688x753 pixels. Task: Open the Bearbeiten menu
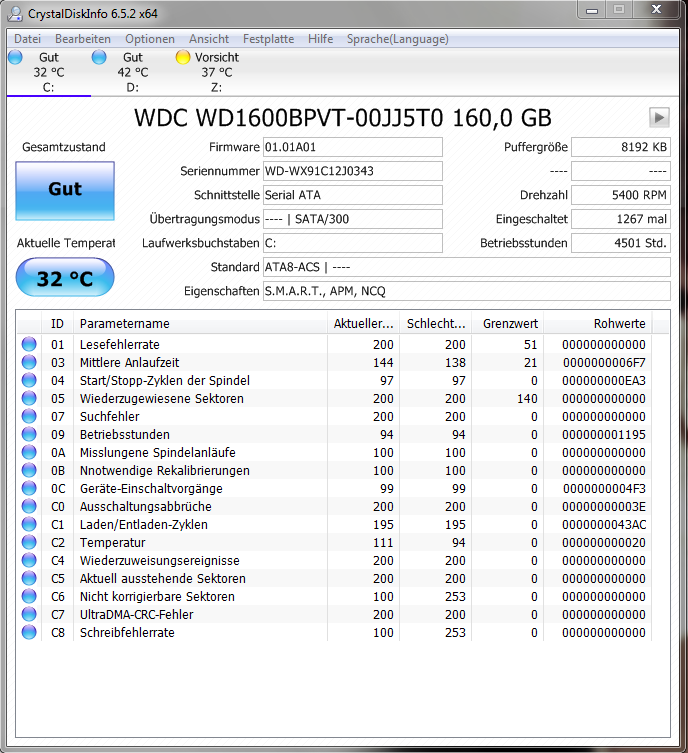coord(83,39)
